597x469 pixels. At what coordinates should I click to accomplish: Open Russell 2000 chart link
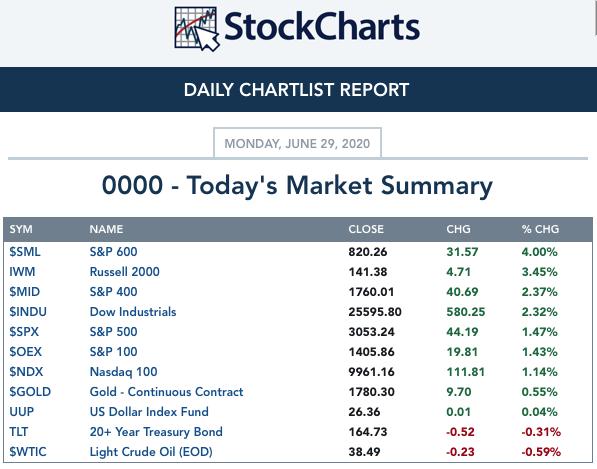pos(125,272)
